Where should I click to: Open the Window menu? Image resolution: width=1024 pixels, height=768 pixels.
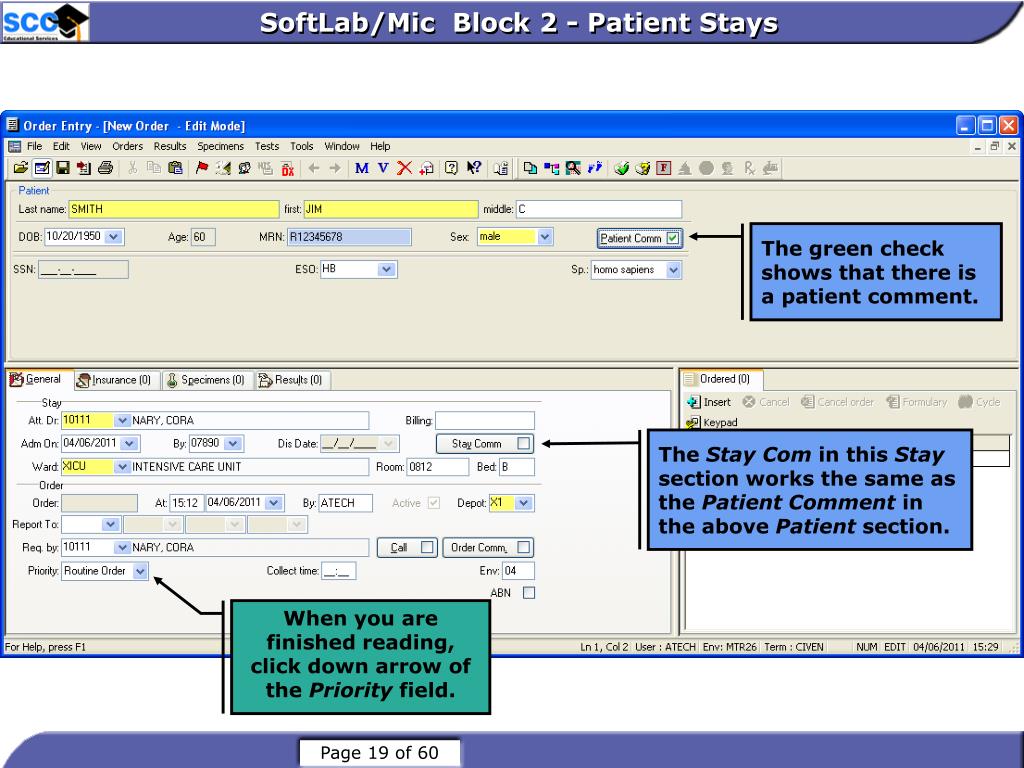[342, 146]
